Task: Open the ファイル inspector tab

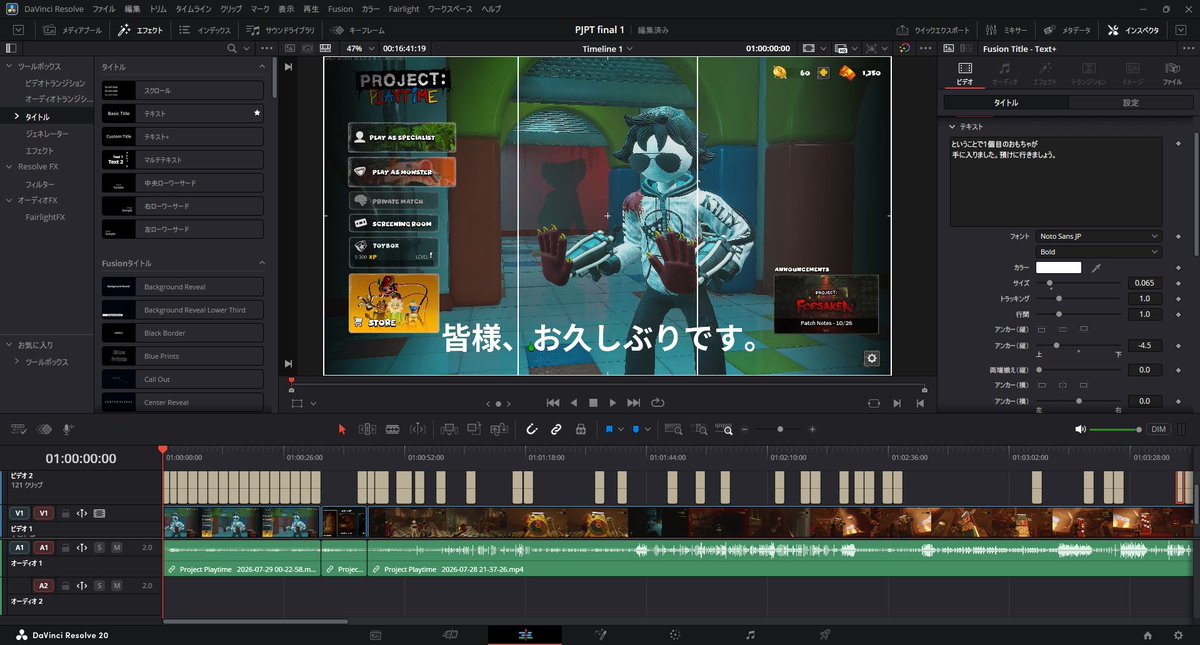Action: tap(1172, 73)
